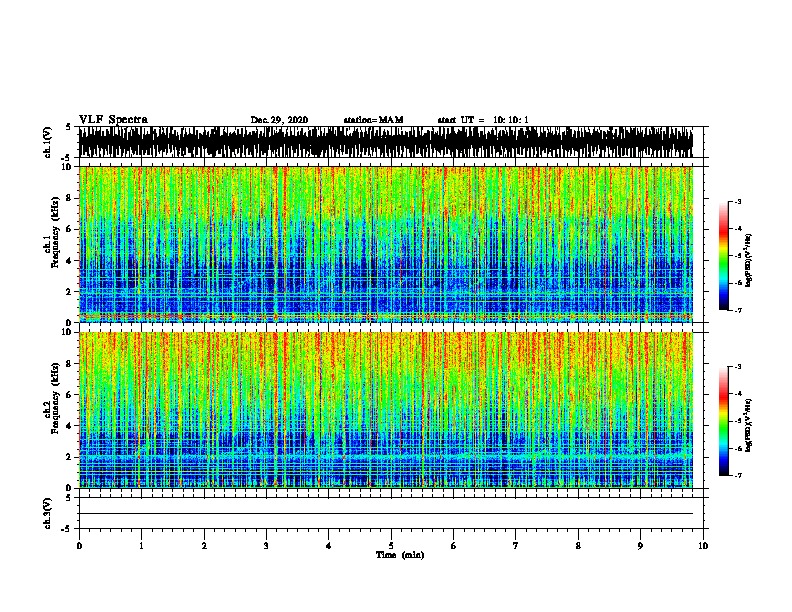
Task: Select the ch.2 "Frequency (kHz)" axis label
Action: (x=55, y=398)
